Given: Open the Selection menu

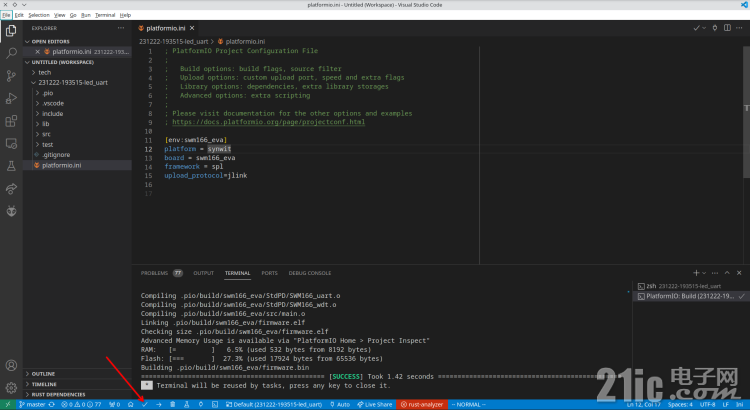Looking at the screenshot, I should pyautogui.click(x=39, y=15).
